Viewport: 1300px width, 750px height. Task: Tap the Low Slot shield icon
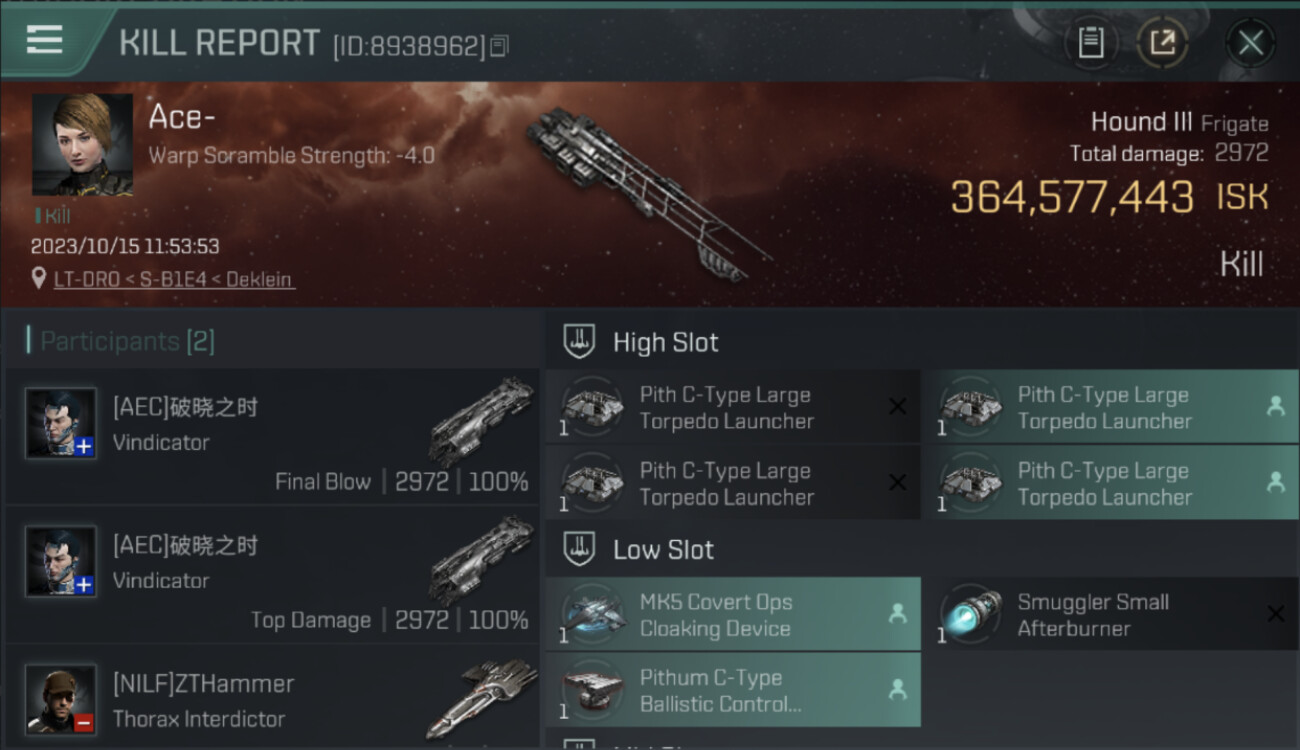pos(577,549)
